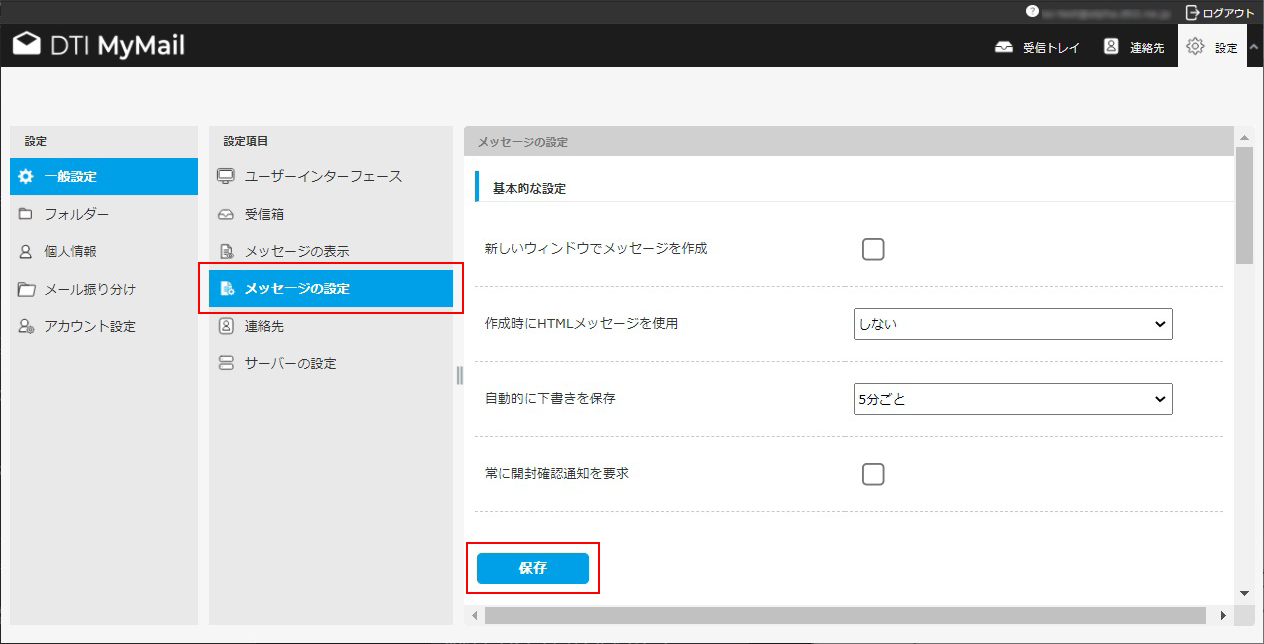Open 受信トレイ tab in top navigation
This screenshot has width=1264, height=644.
[x=1038, y=47]
